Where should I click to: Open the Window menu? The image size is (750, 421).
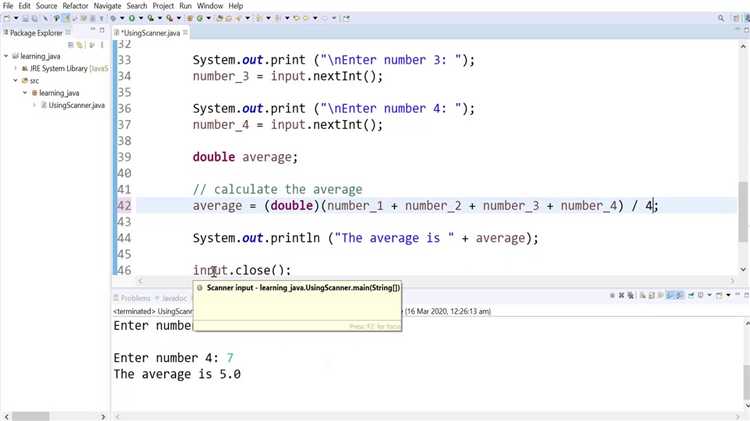210,6
